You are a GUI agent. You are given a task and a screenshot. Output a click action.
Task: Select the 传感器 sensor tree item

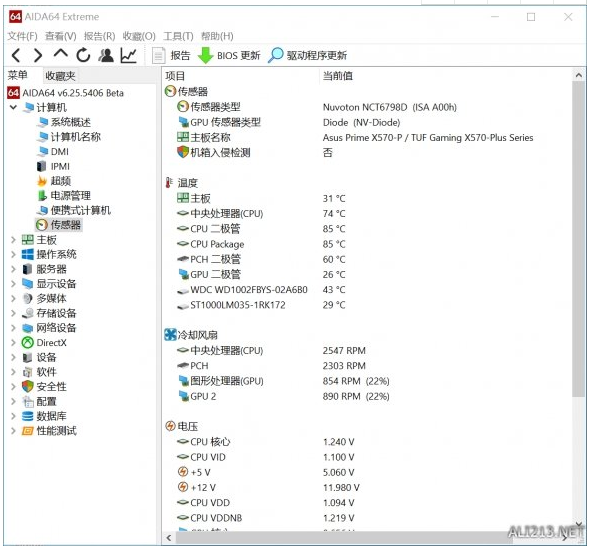tap(59, 225)
